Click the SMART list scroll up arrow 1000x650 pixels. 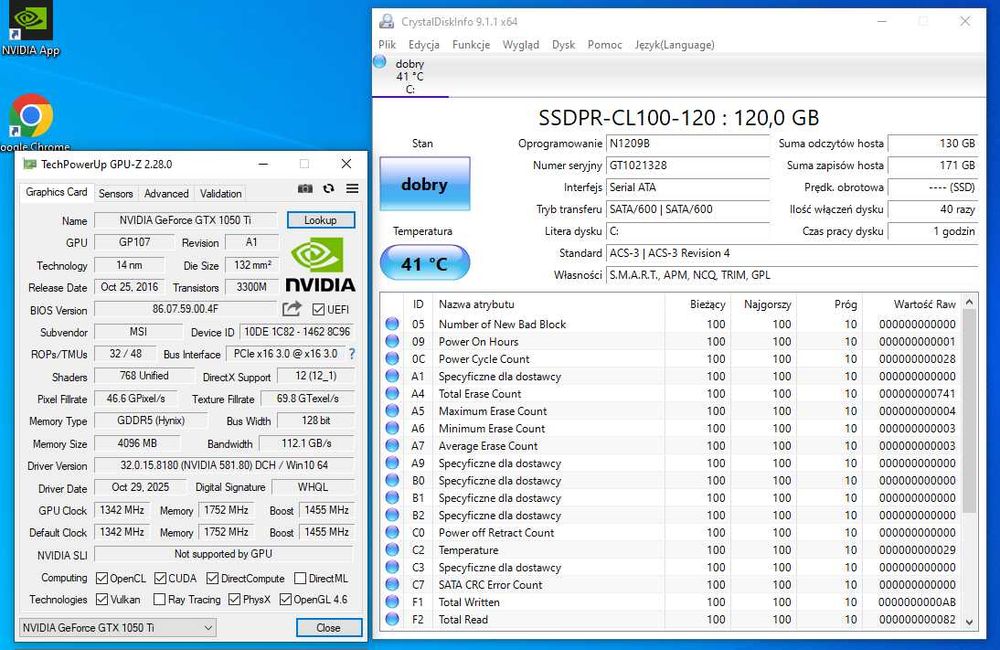(969, 302)
